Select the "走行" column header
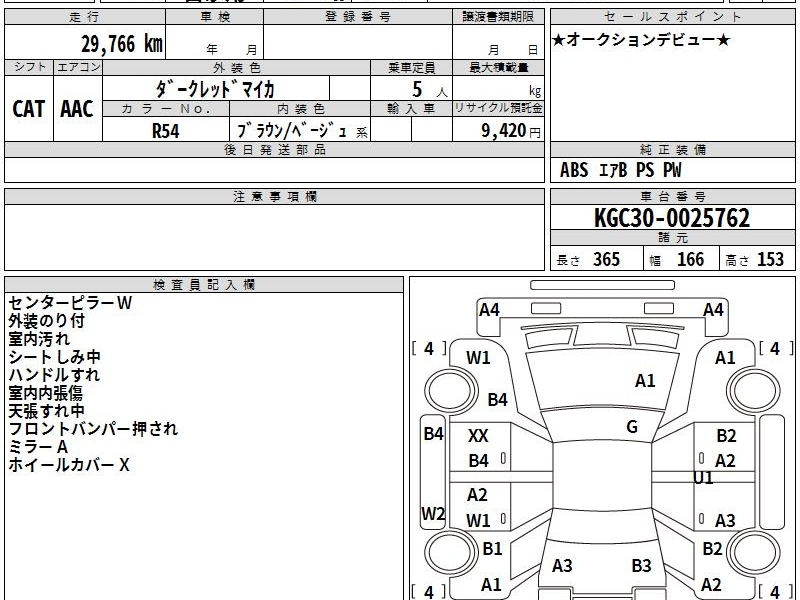 click(x=85, y=17)
